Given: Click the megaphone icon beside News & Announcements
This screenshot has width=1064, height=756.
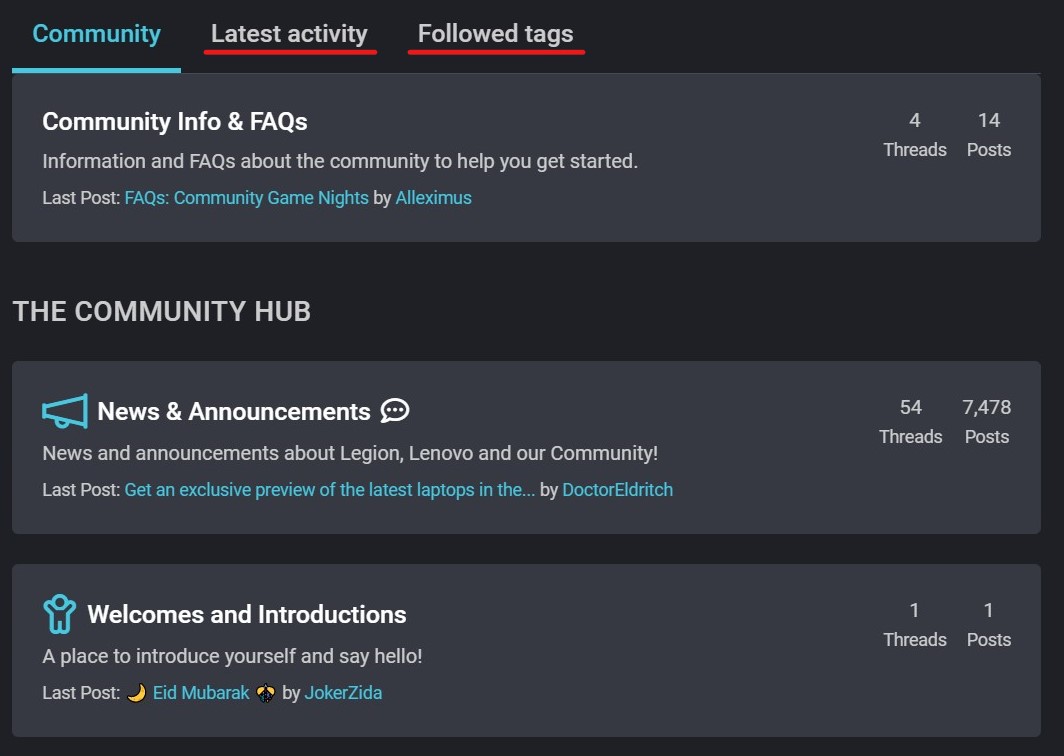Looking at the screenshot, I should (63, 411).
